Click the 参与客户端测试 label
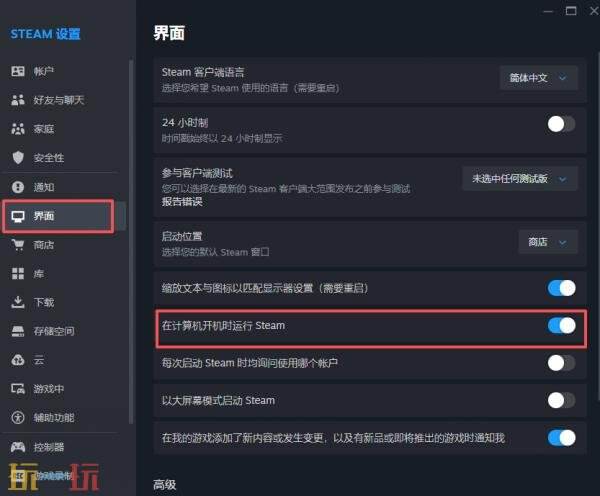Viewport: 600px width, 496px height. point(197,173)
